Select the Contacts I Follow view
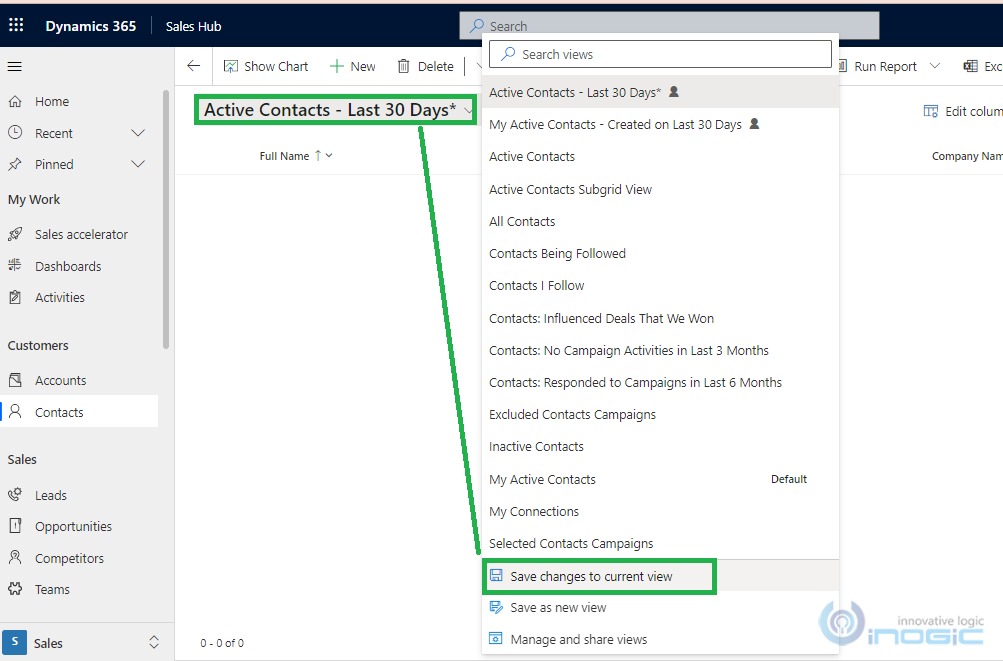The image size is (1003, 661). [x=660, y=285]
